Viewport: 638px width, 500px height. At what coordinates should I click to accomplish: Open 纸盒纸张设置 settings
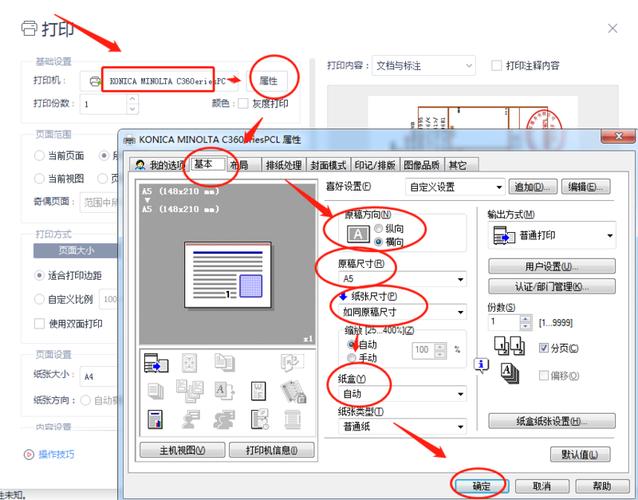click(552, 421)
